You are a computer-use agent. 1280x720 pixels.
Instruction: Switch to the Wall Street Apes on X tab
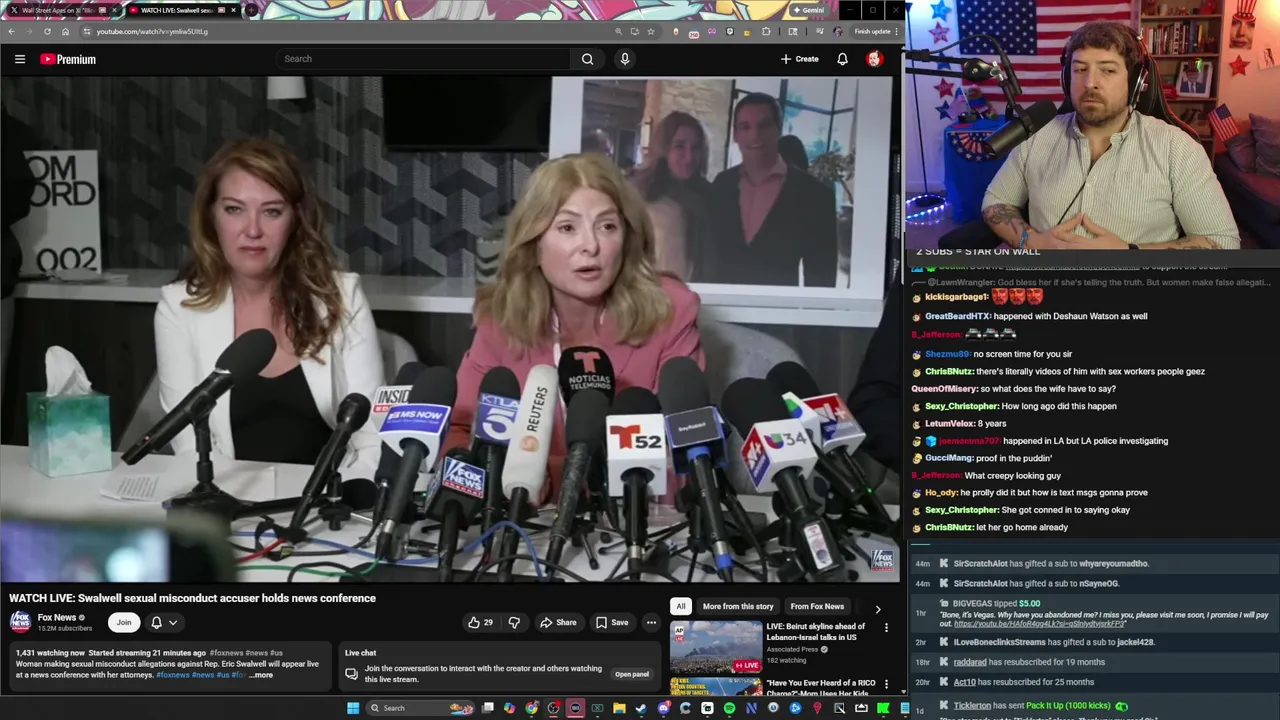point(63,10)
